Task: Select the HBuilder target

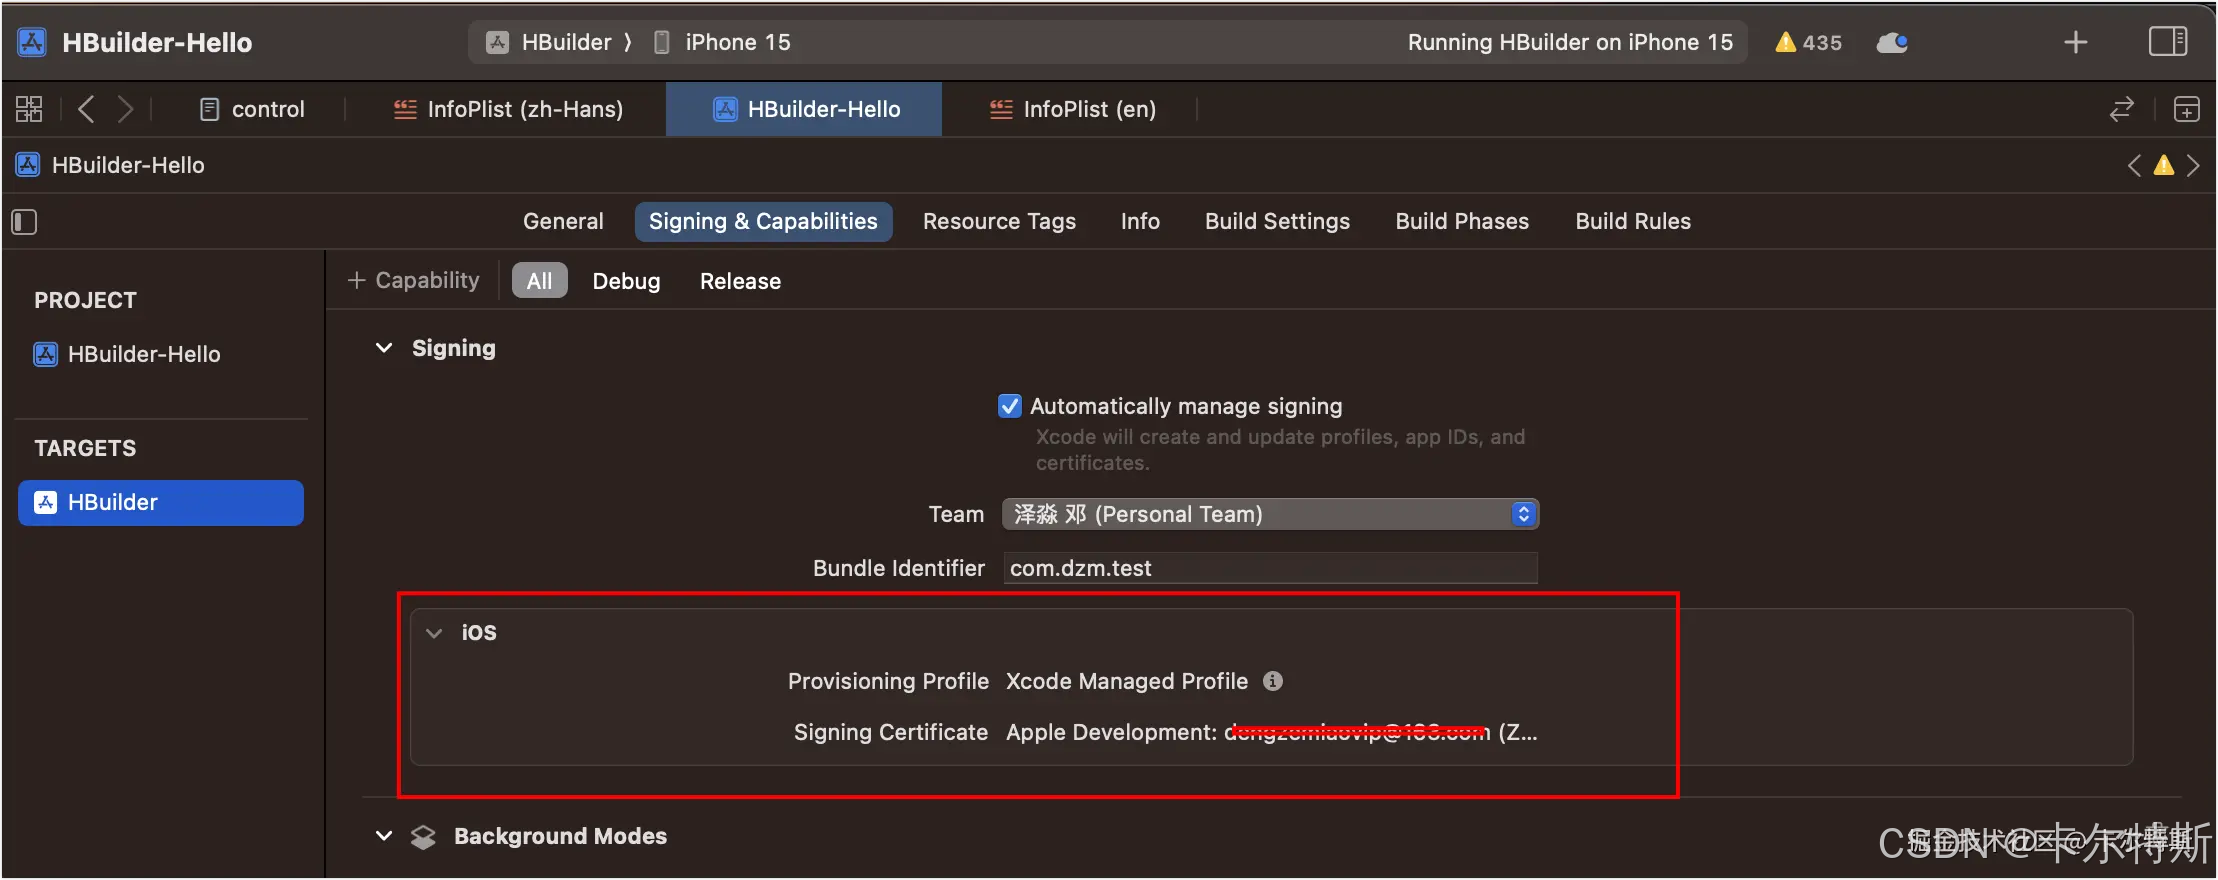Action: pos(160,502)
